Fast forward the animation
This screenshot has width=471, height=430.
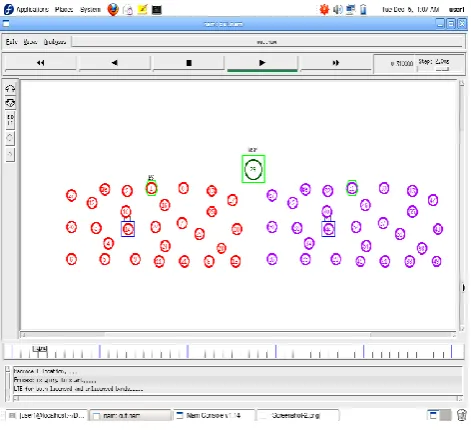tap(336, 63)
